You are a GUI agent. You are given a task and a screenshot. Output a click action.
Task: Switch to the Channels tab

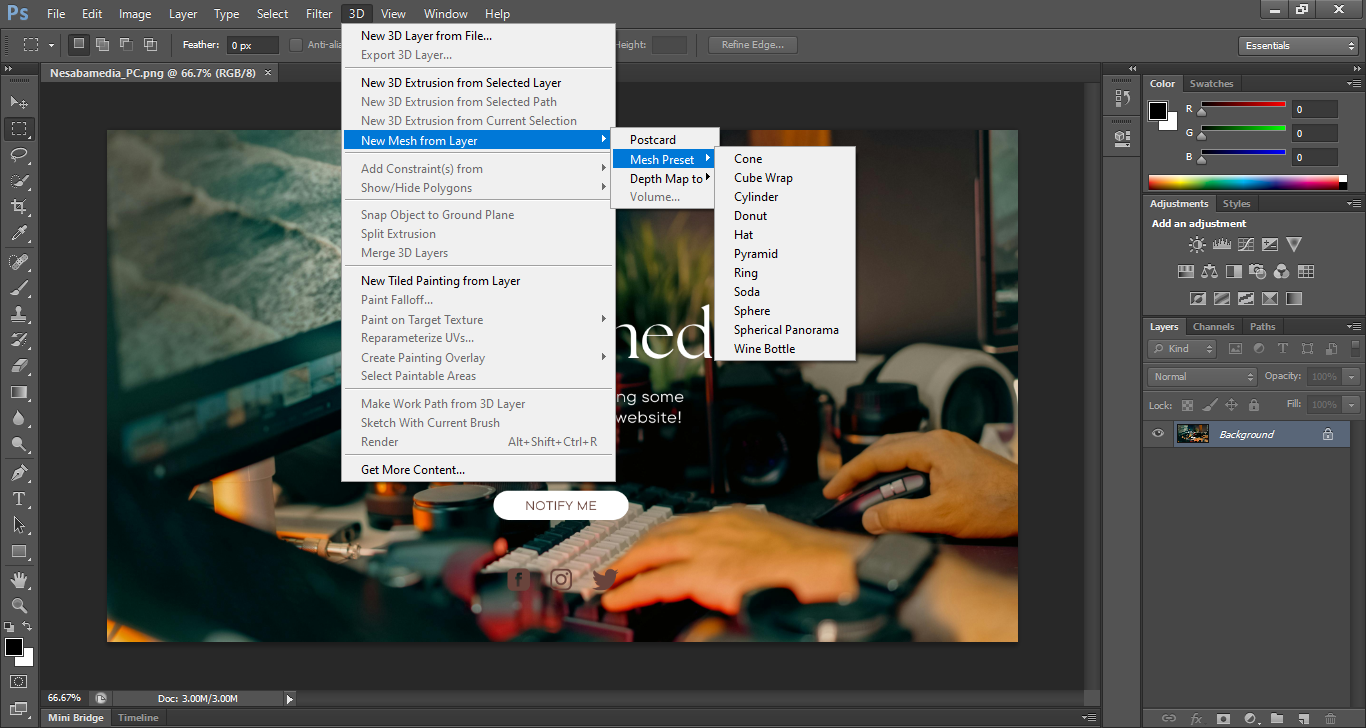pos(1213,327)
